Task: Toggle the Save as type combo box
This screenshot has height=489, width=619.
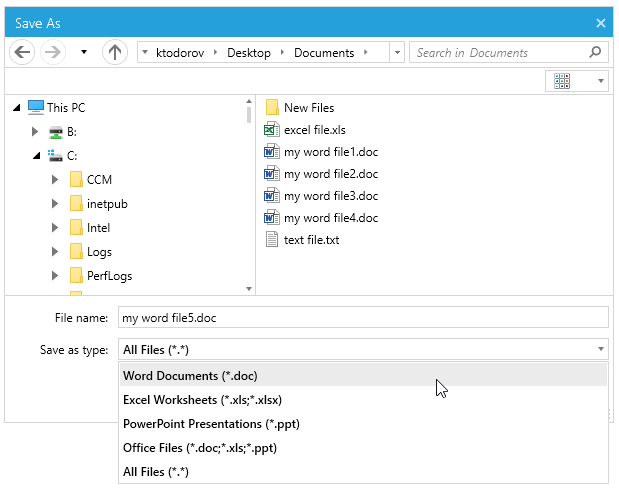Action: pyautogui.click(x=363, y=349)
